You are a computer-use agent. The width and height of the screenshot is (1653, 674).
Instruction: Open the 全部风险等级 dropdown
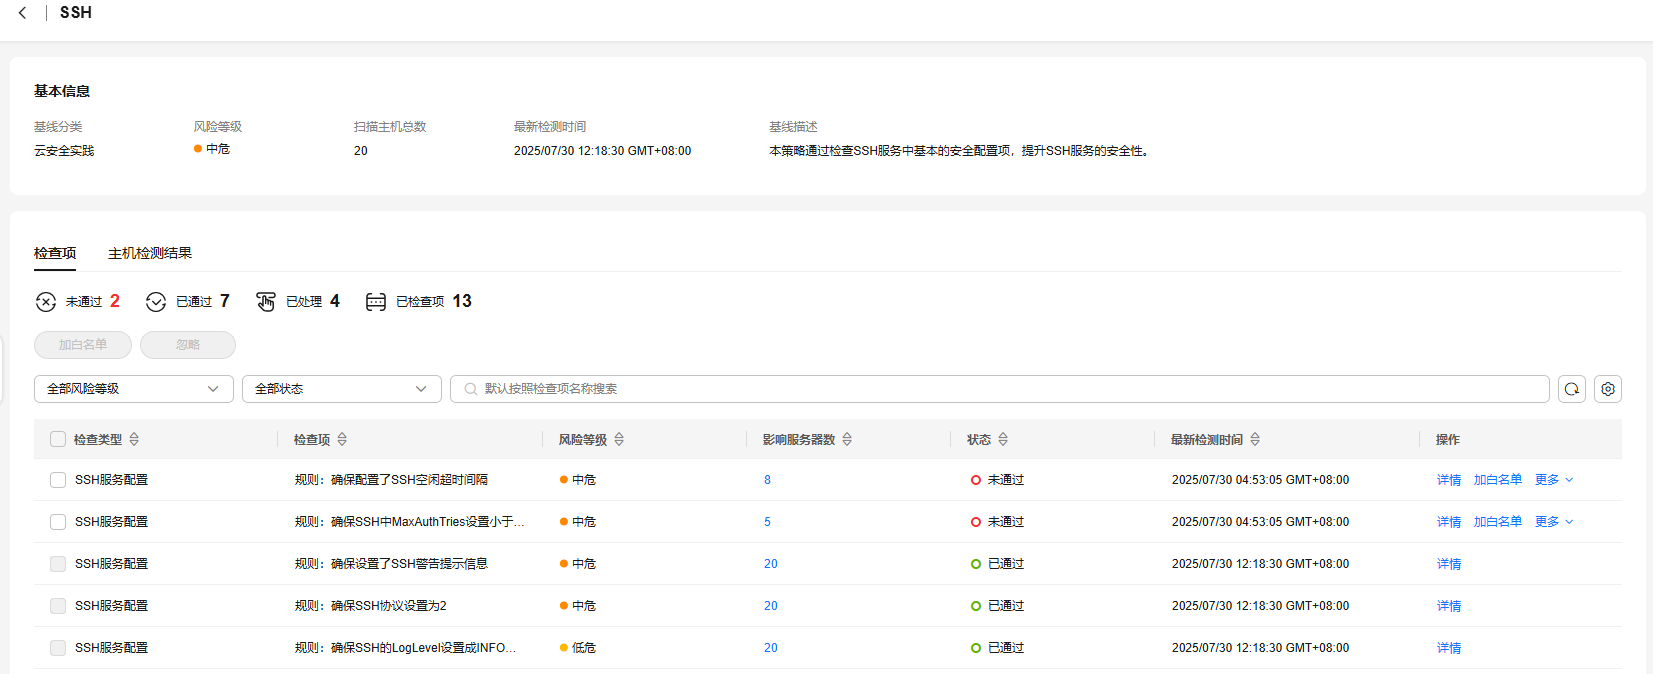pyautogui.click(x=133, y=389)
